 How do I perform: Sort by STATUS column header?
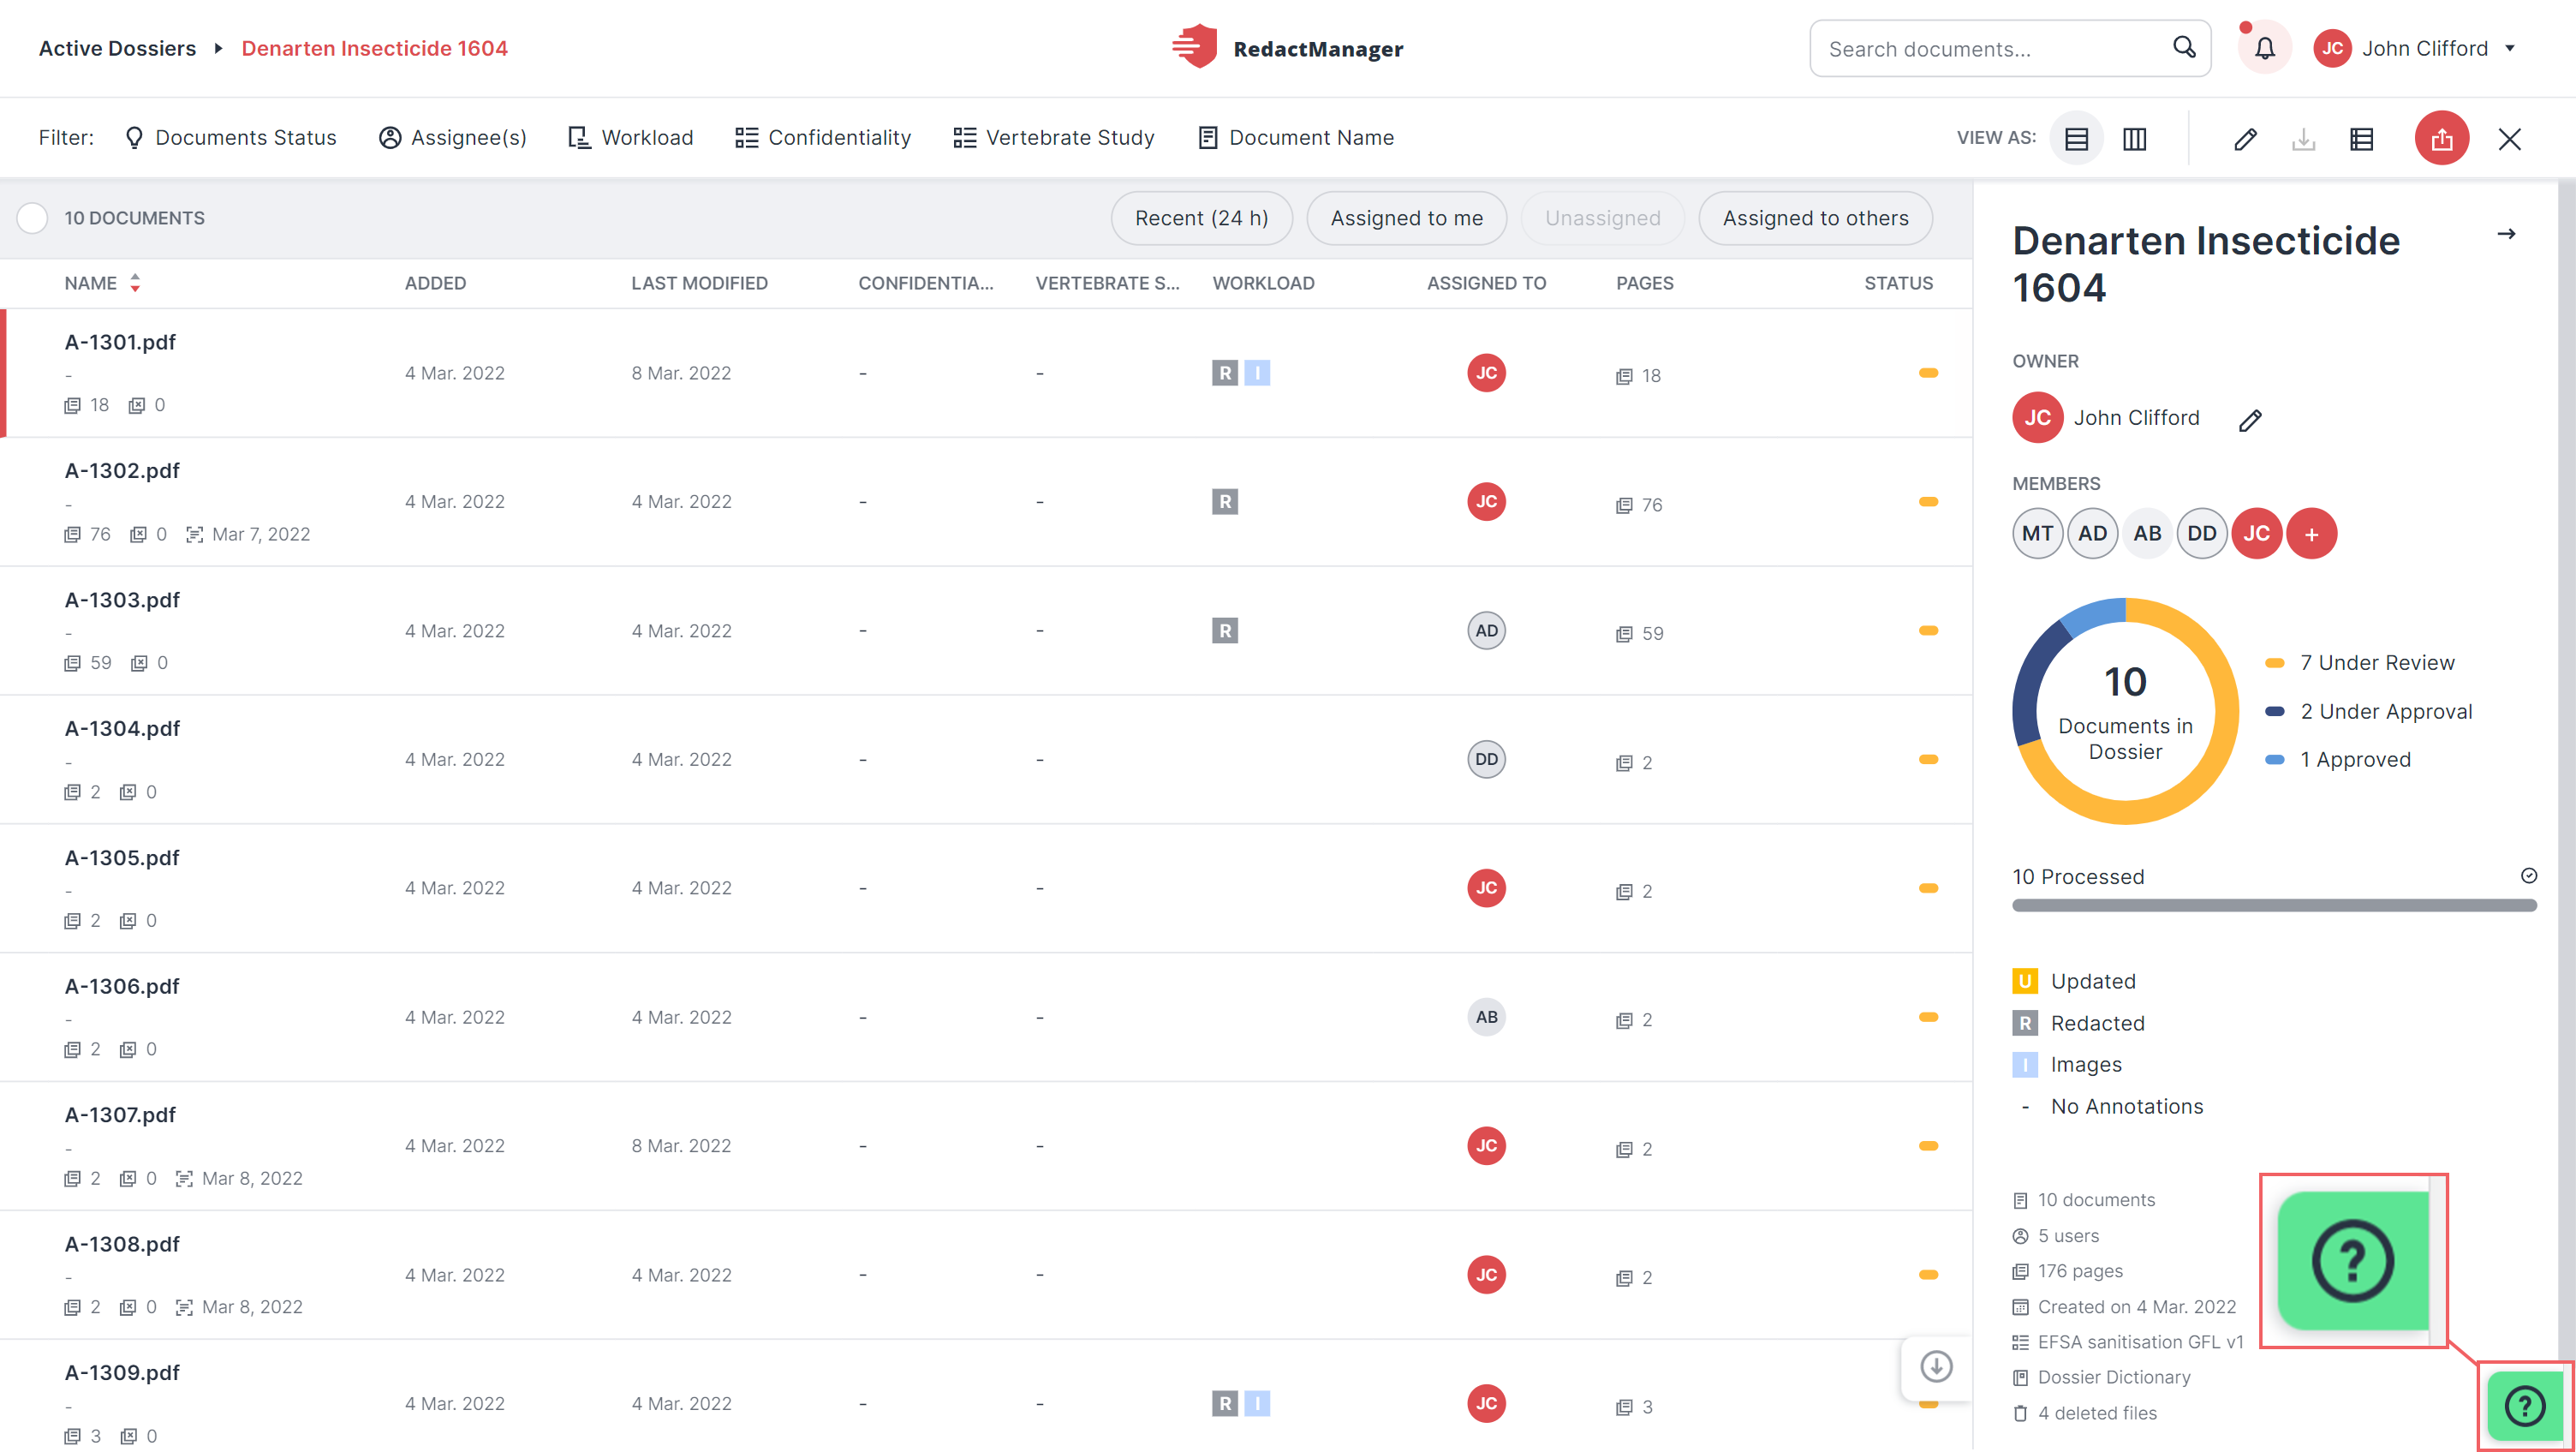1898,283
